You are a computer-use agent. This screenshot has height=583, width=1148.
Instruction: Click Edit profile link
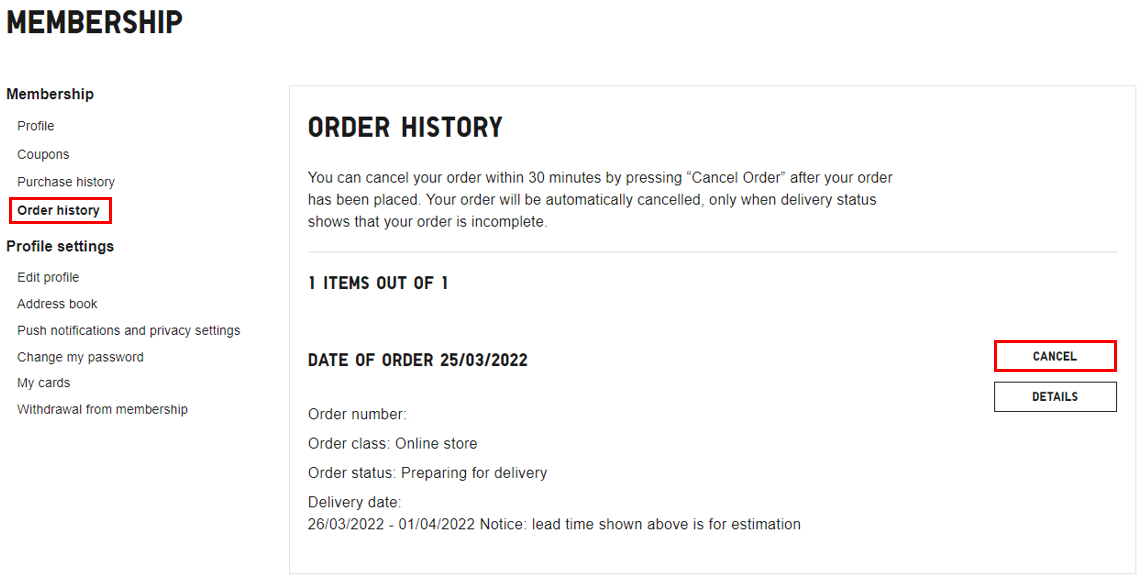point(48,277)
